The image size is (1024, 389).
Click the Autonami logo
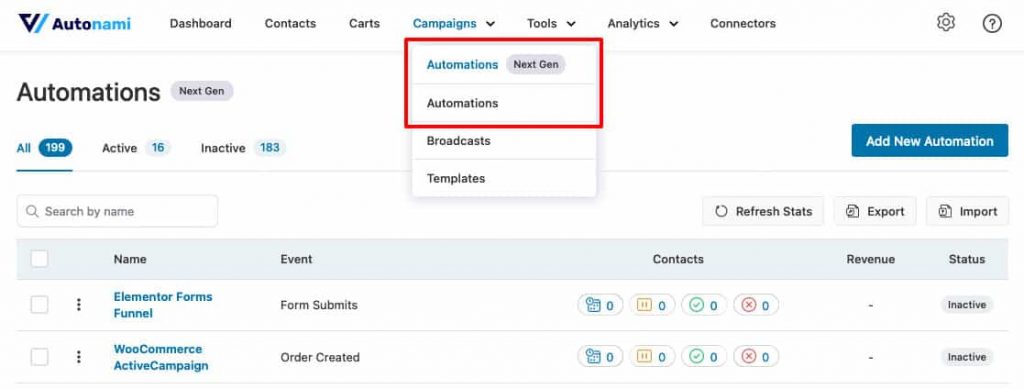click(74, 23)
